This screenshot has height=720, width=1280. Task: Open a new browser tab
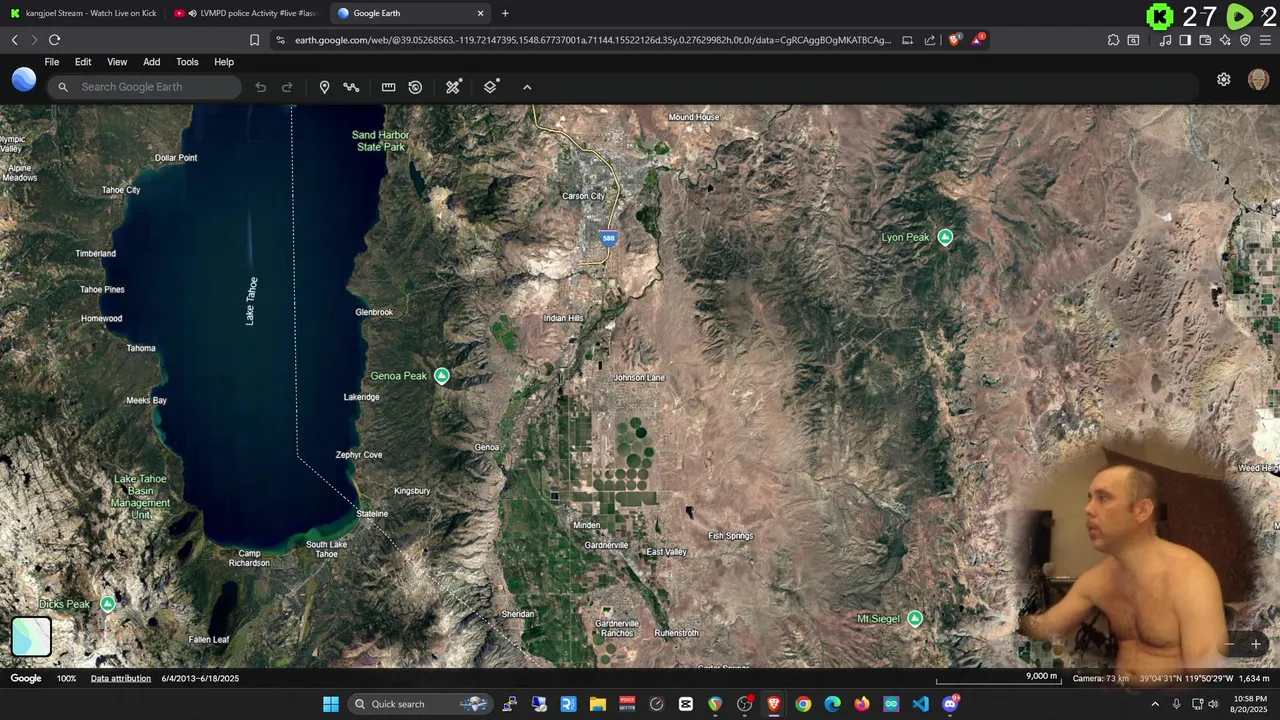click(x=505, y=13)
